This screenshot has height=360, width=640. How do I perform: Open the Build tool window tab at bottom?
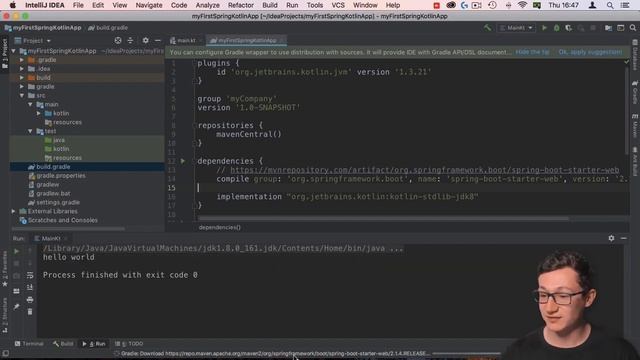(63, 344)
